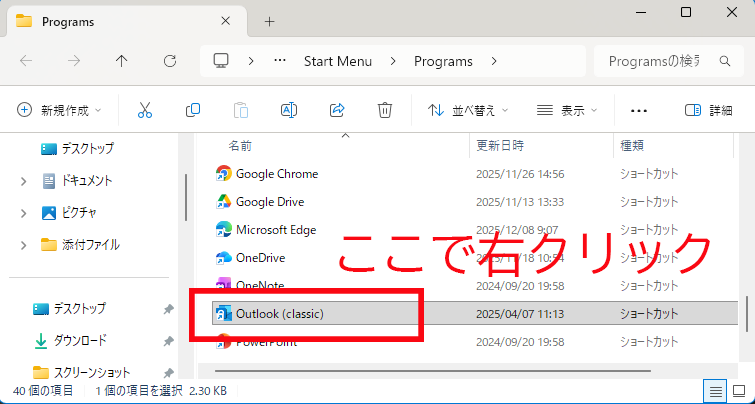Click the PC monitor icon in address bar
755x404 pixels.
(x=221, y=61)
